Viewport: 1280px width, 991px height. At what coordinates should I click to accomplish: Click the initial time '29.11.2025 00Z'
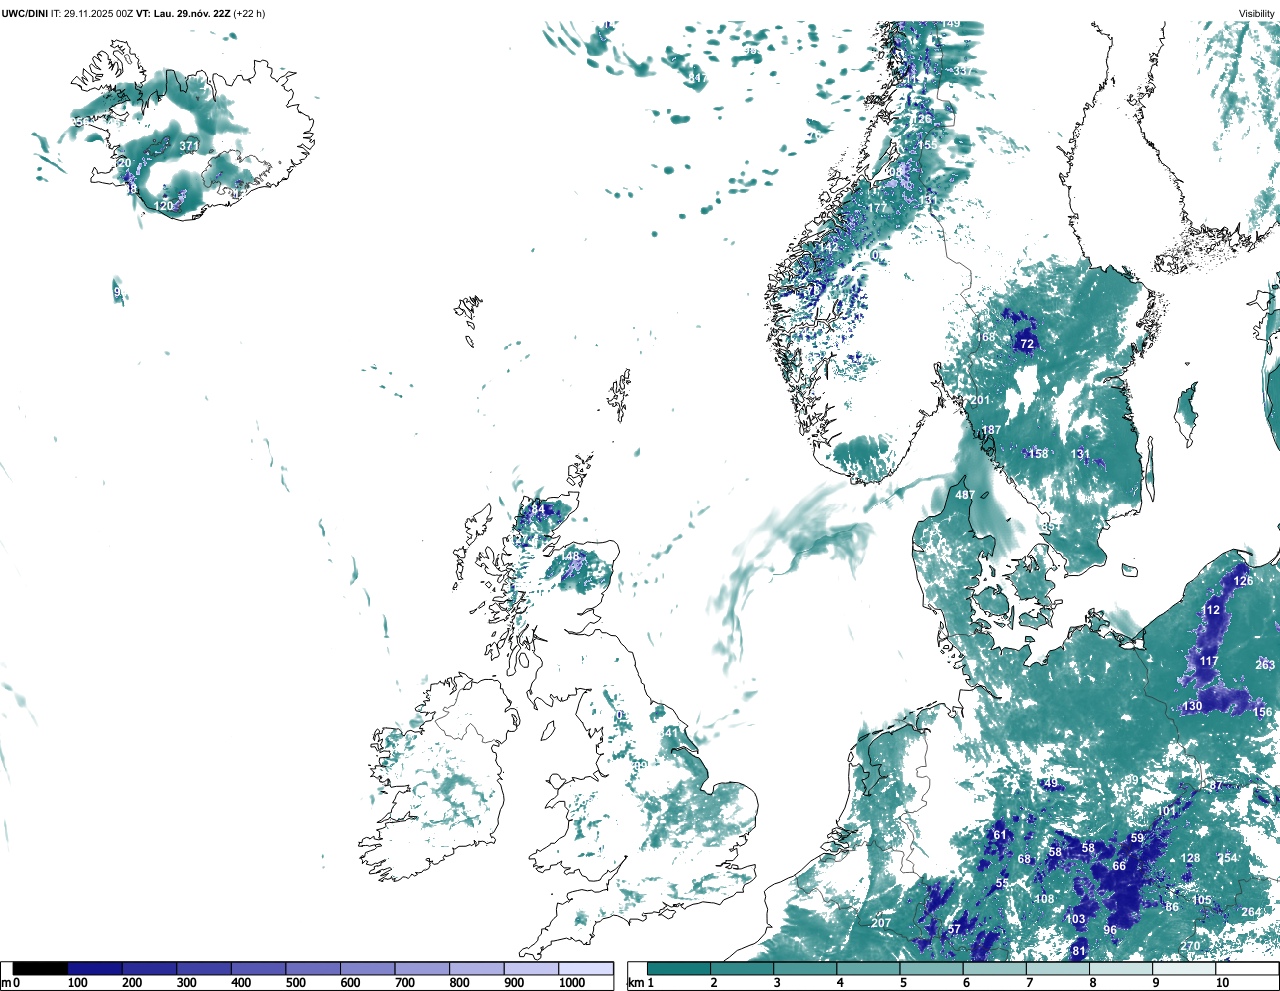[x=98, y=13]
